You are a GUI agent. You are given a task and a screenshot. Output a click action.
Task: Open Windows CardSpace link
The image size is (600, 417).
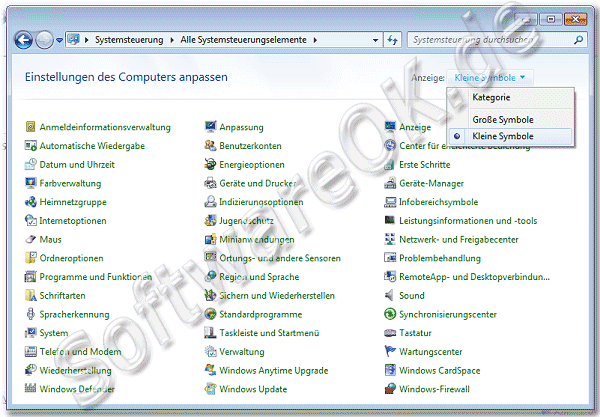pyautogui.click(x=439, y=370)
